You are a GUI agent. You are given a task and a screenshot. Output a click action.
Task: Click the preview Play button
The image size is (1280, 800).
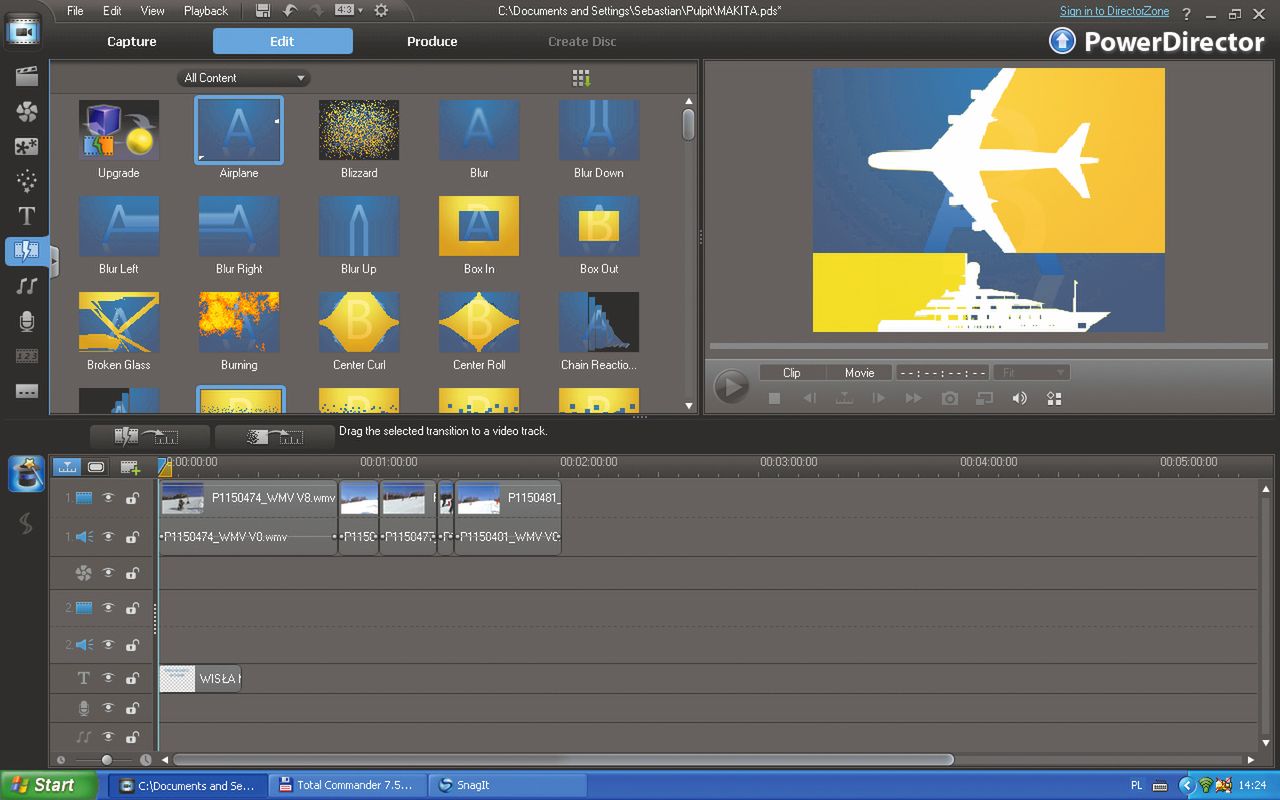(x=731, y=386)
